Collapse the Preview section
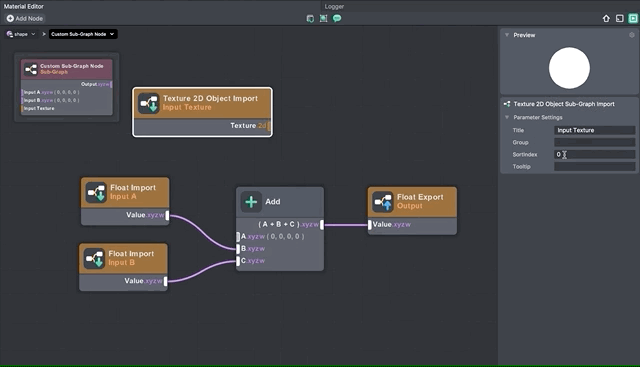Viewport: 640px width, 367px height. (x=507, y=35)
